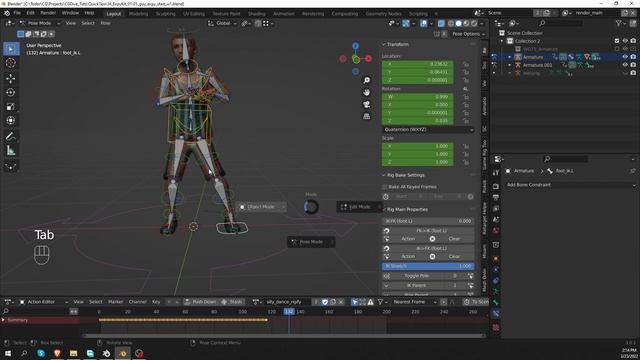This screenshot has height=360, width=640.
Task: Open Action Editor mode dropdown
Action: [x=44, y=302]
